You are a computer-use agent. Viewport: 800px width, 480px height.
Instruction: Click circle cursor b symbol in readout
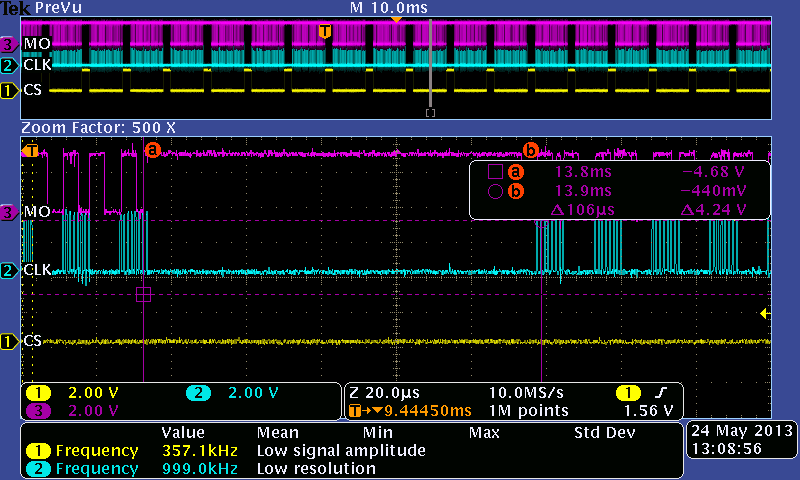[495, 191]
